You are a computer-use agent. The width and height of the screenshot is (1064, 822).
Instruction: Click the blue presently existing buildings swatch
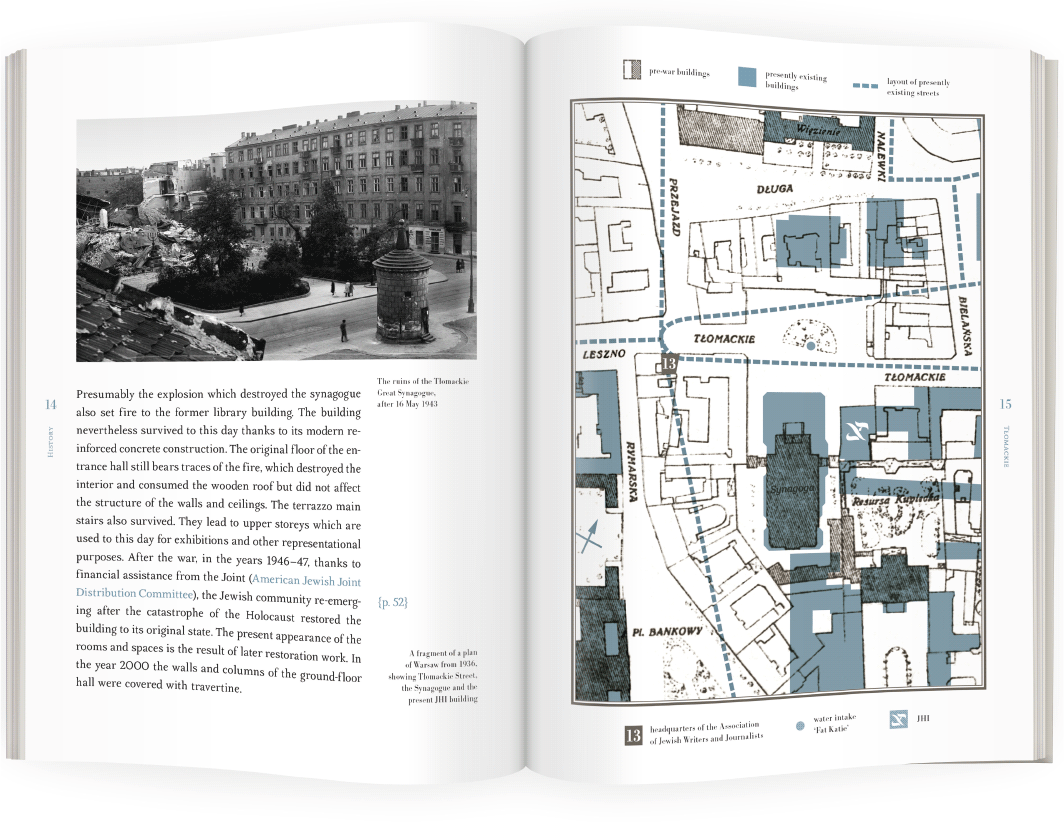pos(746,77)
